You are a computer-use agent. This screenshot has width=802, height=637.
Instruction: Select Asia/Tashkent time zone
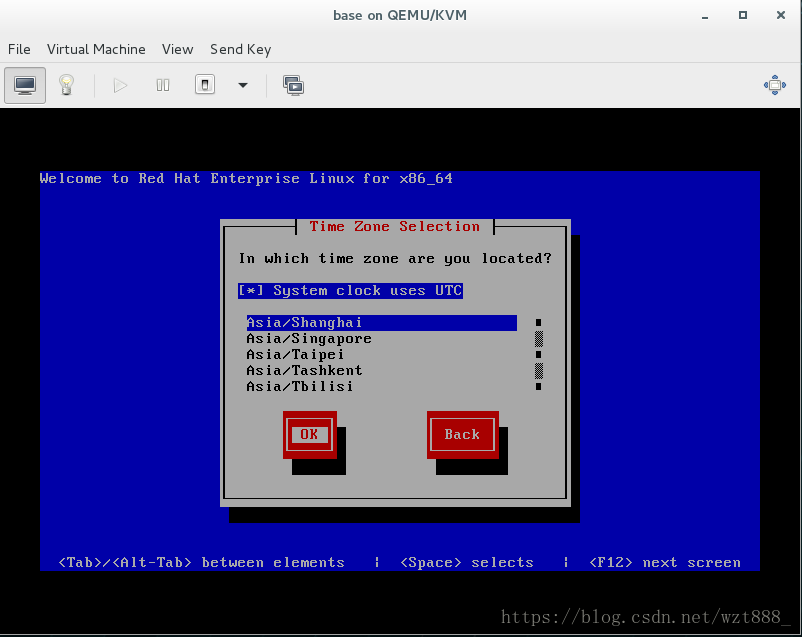click(x=382, y=370)
